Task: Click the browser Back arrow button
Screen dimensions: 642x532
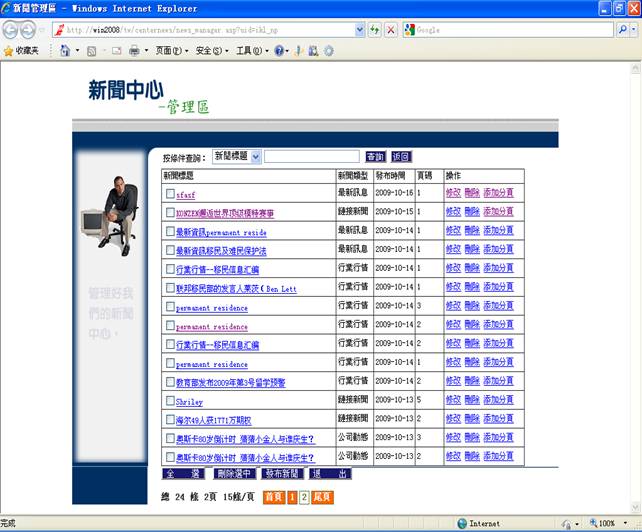Action: (13, 29)
